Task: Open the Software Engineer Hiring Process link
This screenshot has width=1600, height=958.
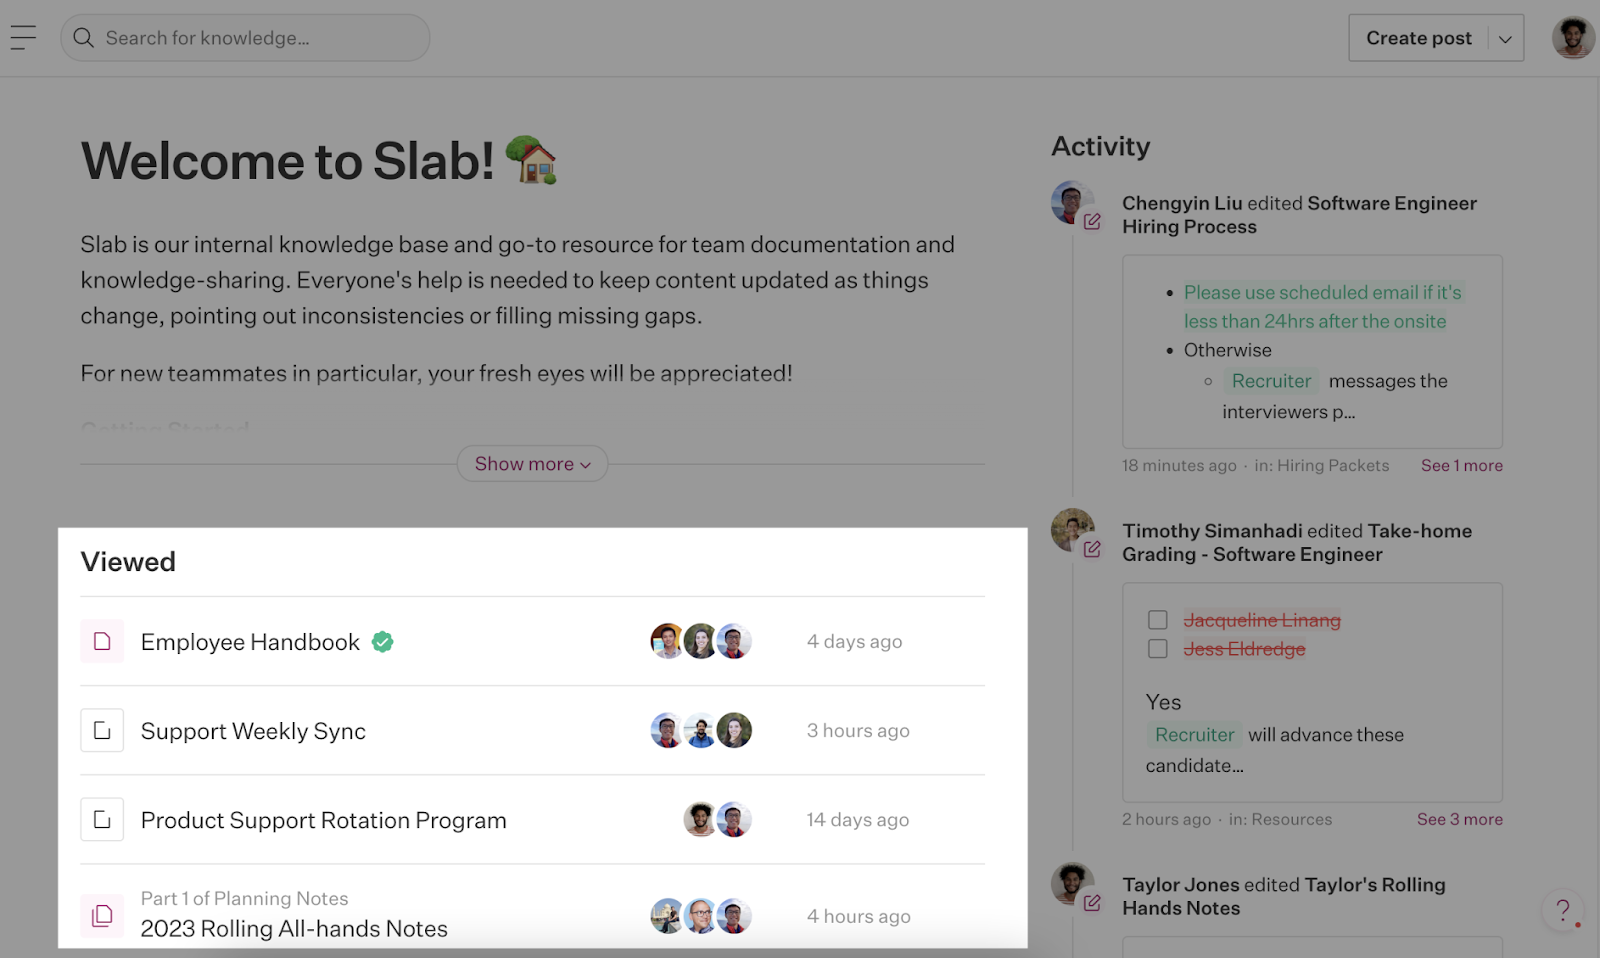Action: [1299, 215]
